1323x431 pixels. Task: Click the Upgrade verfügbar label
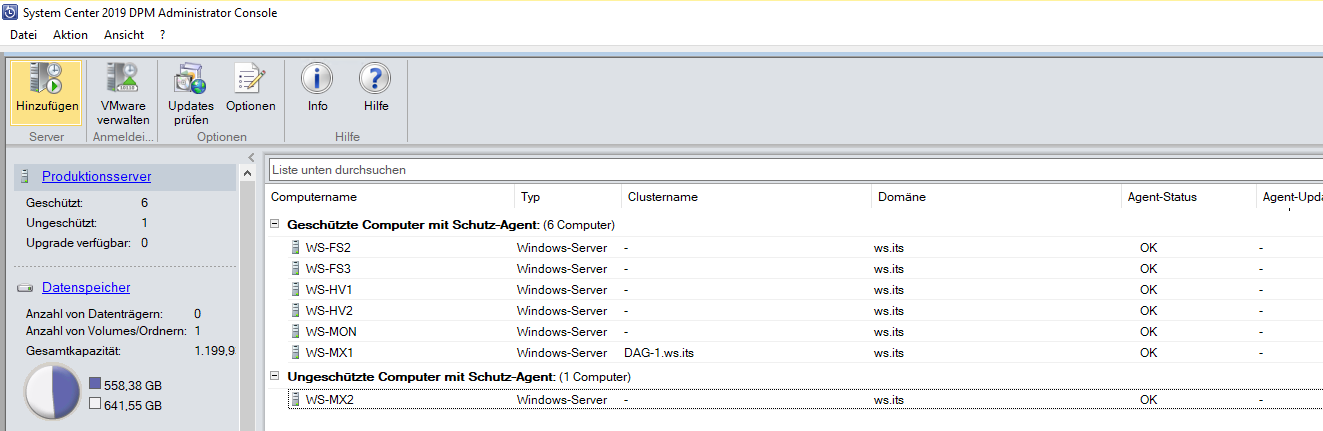pos(80,243)
